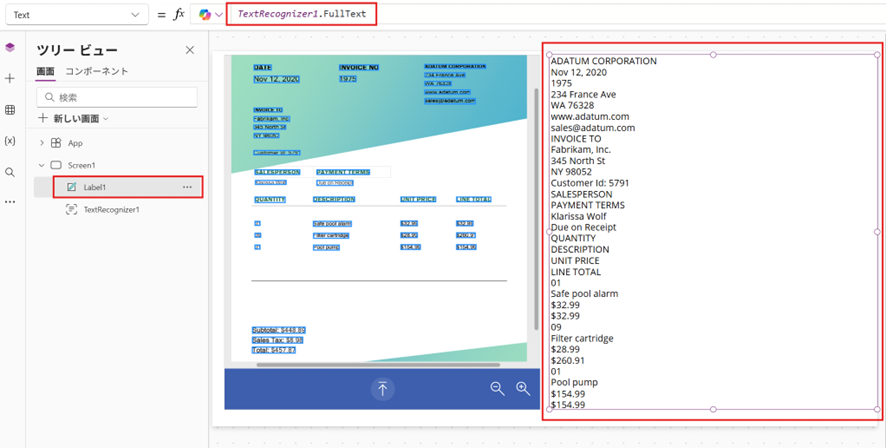886x448 pixels.
Task: Open the Label1 more options ellipsis
Action: coord(187,187)
